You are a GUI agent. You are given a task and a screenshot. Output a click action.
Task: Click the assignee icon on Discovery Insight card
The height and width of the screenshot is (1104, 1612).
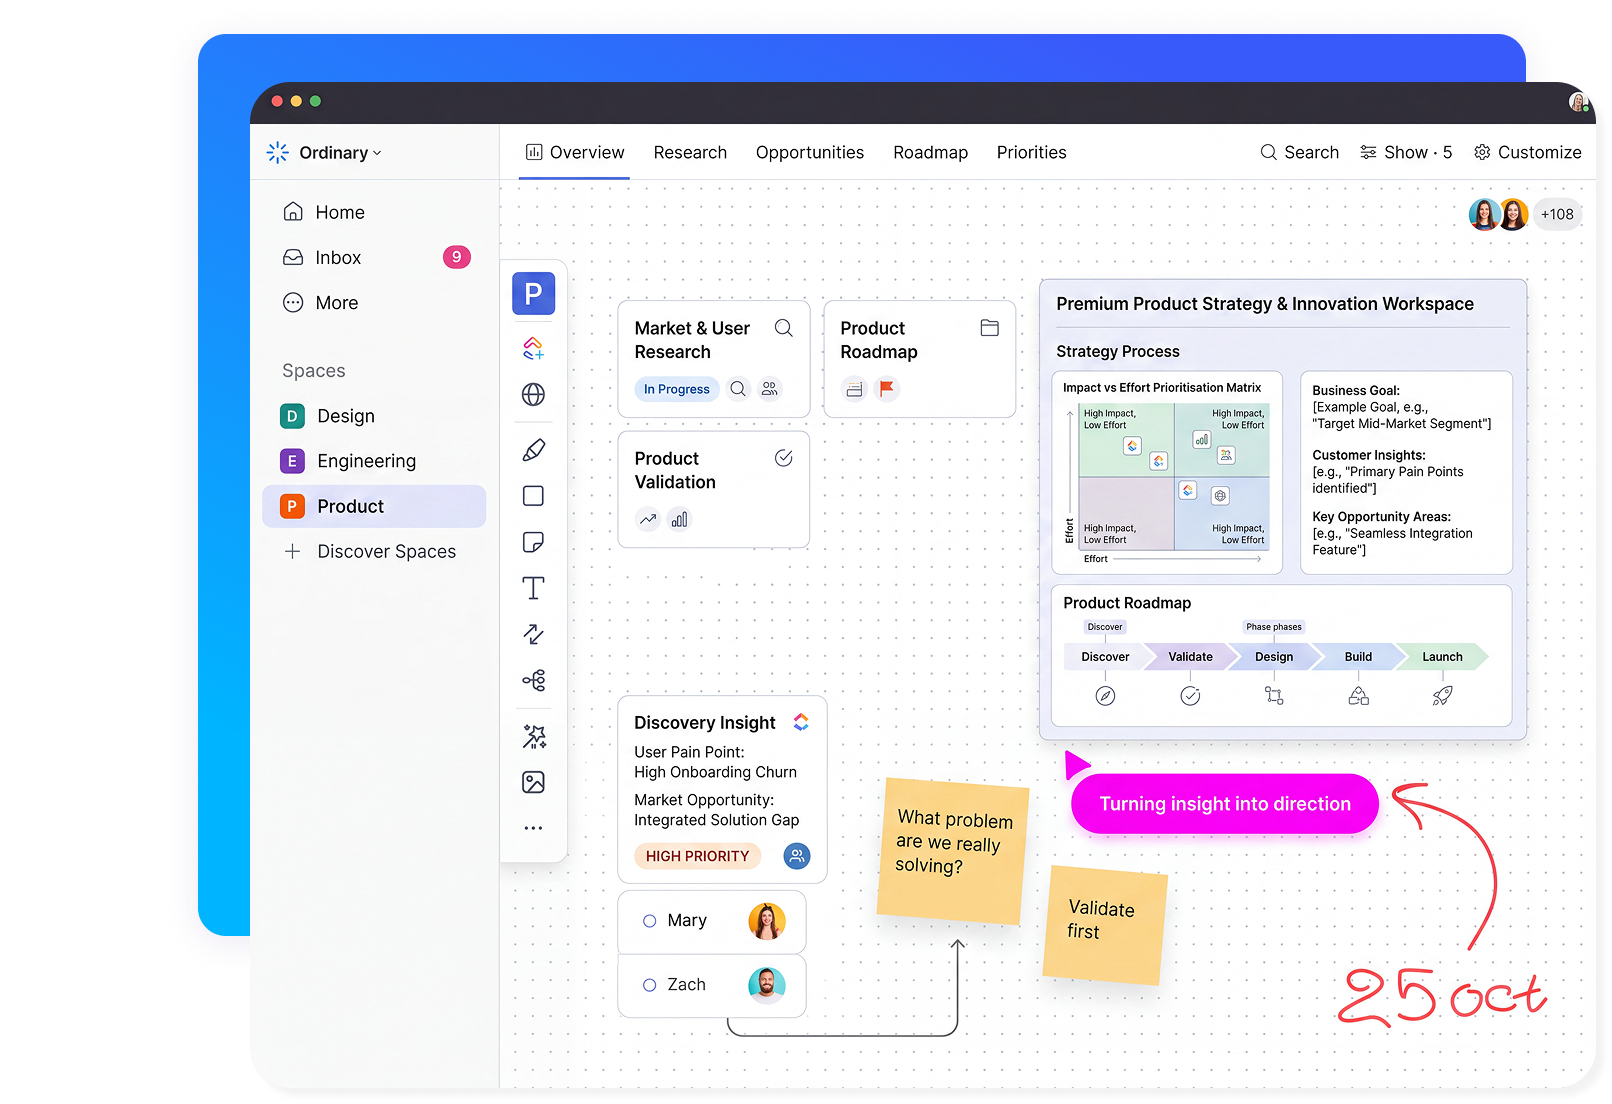point(797,856)
